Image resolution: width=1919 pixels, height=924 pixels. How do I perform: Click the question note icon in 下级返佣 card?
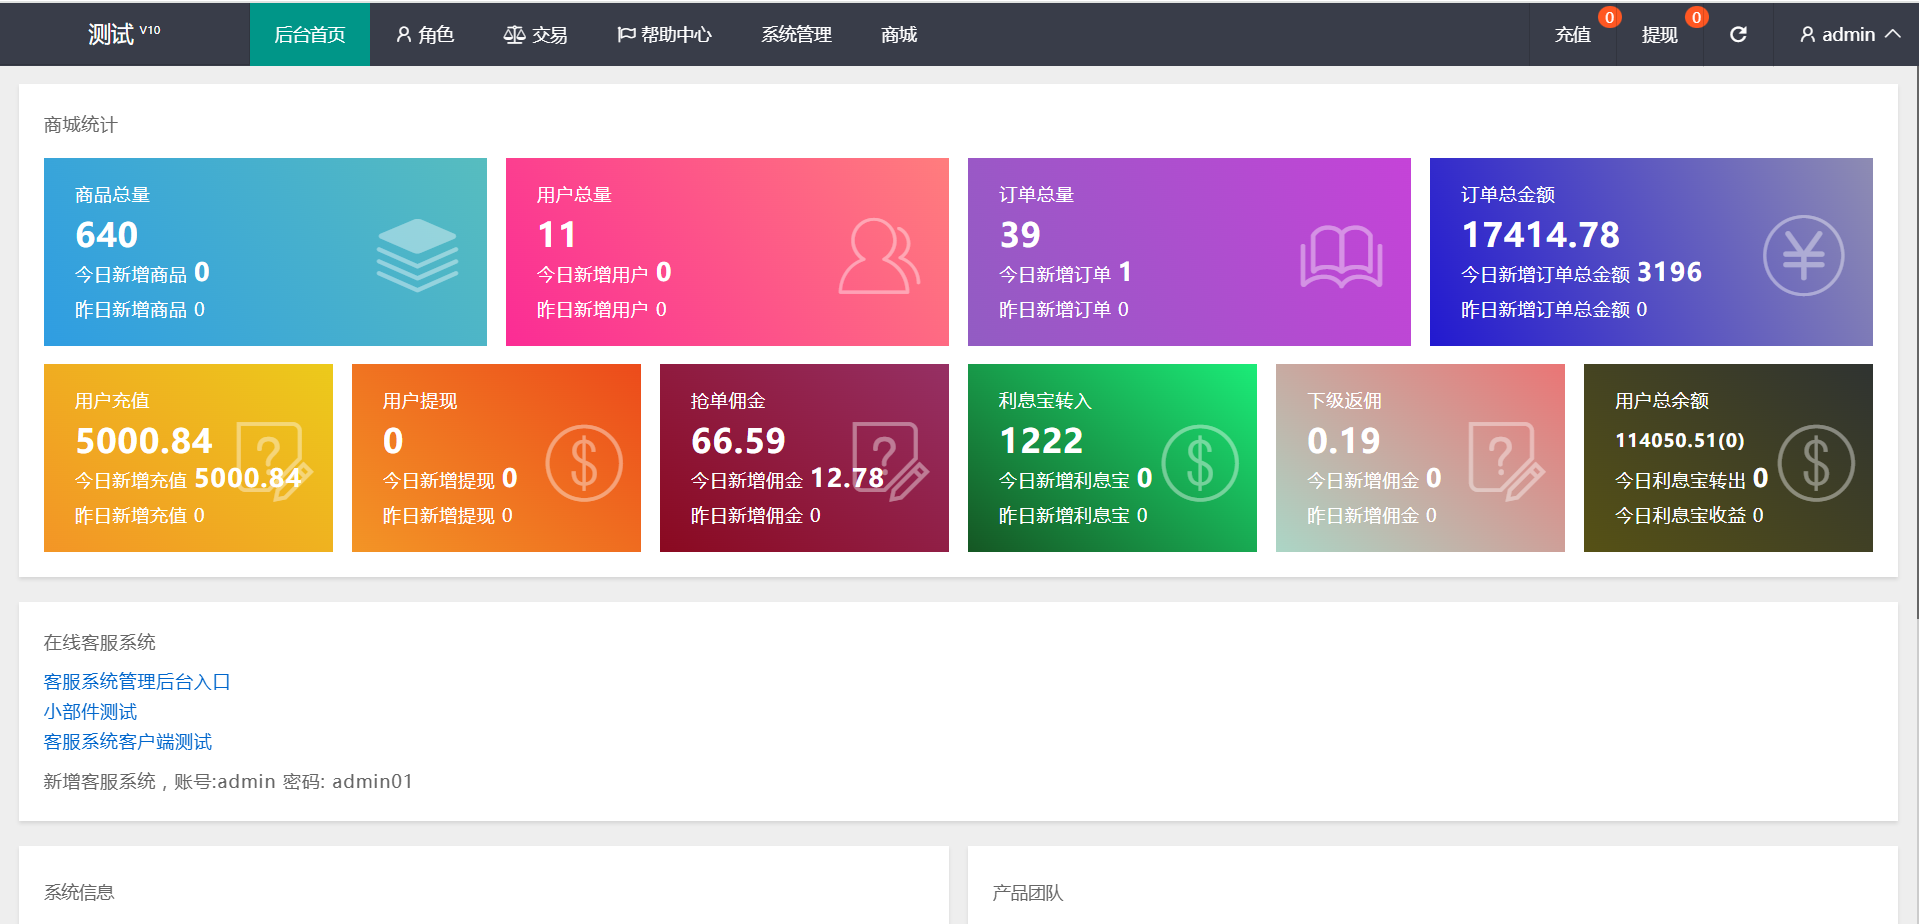click(x=1506, y=462)
